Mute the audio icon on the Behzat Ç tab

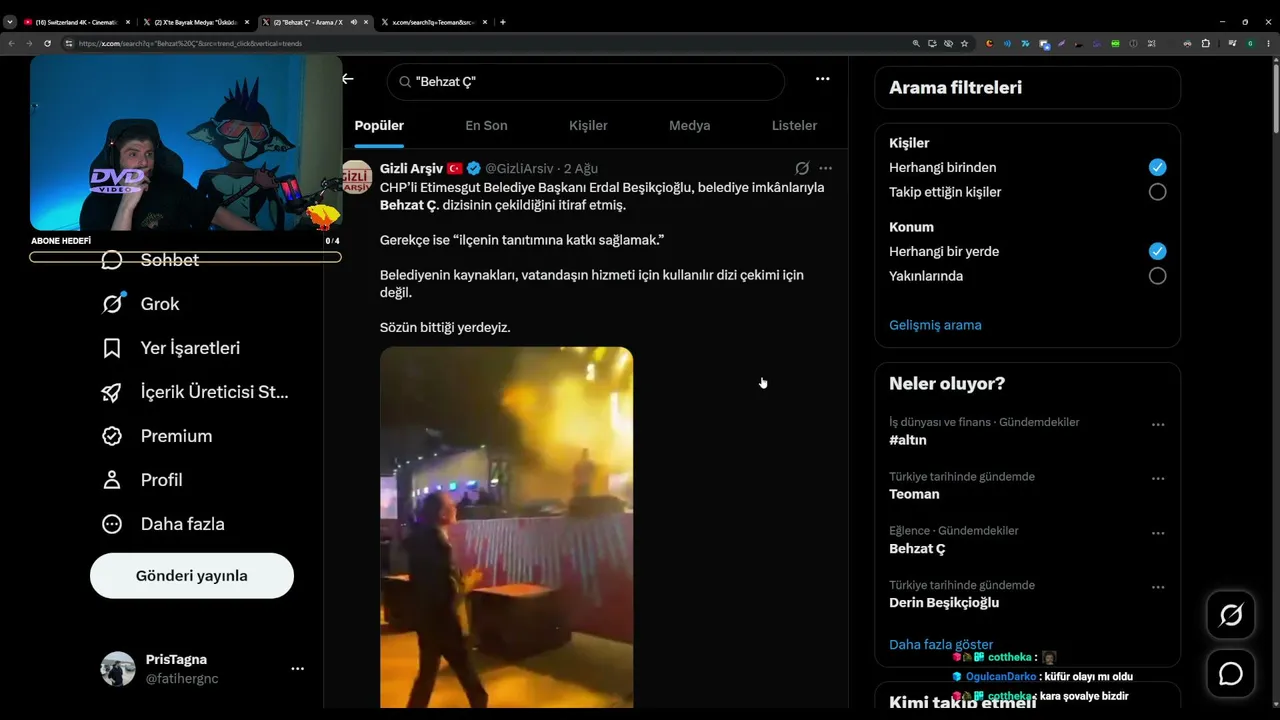click(353, 22)
